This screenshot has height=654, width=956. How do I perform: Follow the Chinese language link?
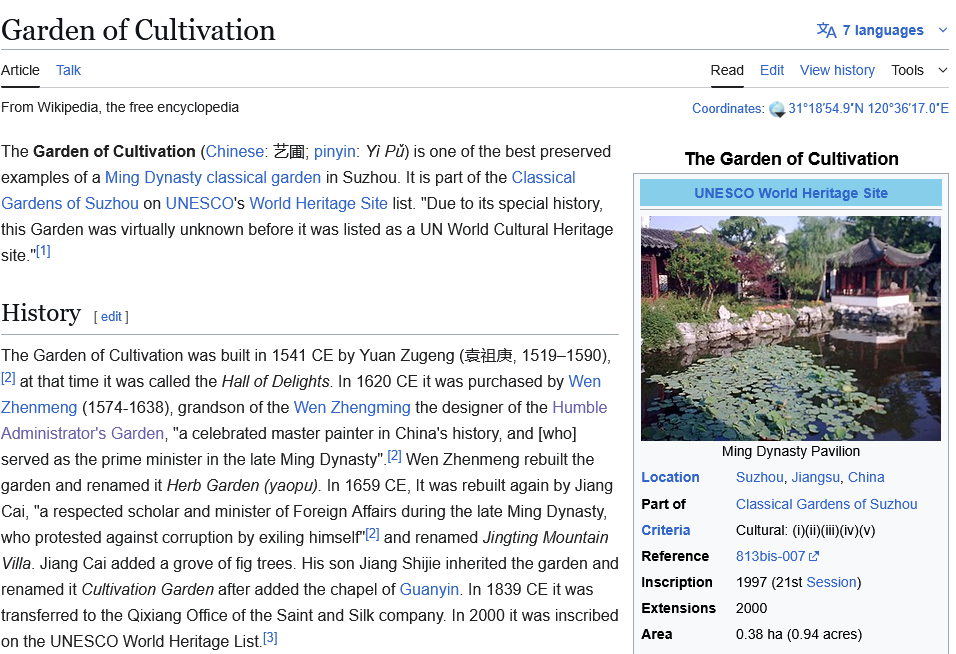[234, 151]
